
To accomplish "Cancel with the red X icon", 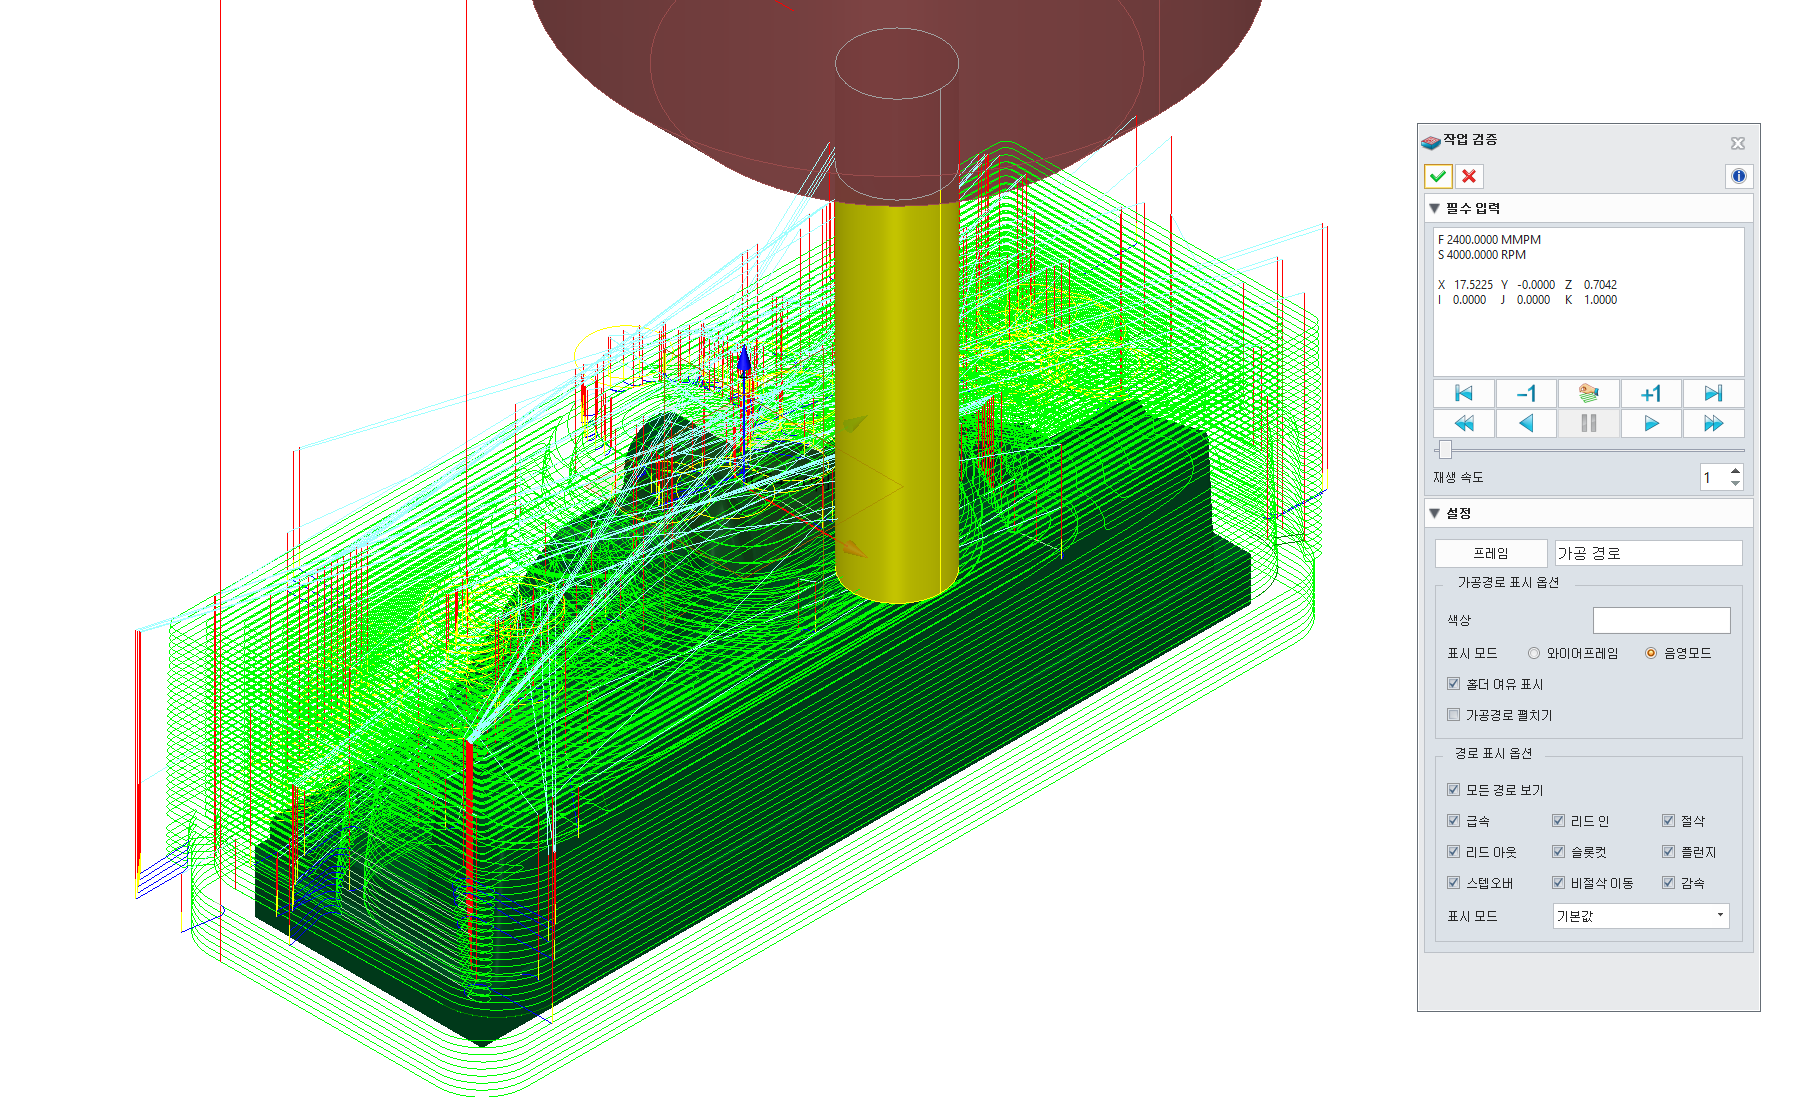I will point(1469,176).
